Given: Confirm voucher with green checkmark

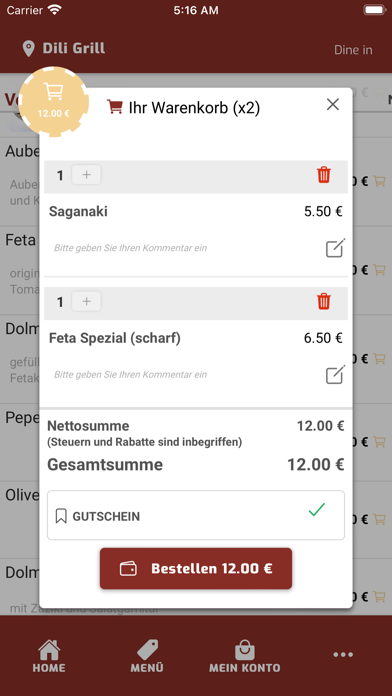Looking at the screenshot, I should [x=317, y=510].
